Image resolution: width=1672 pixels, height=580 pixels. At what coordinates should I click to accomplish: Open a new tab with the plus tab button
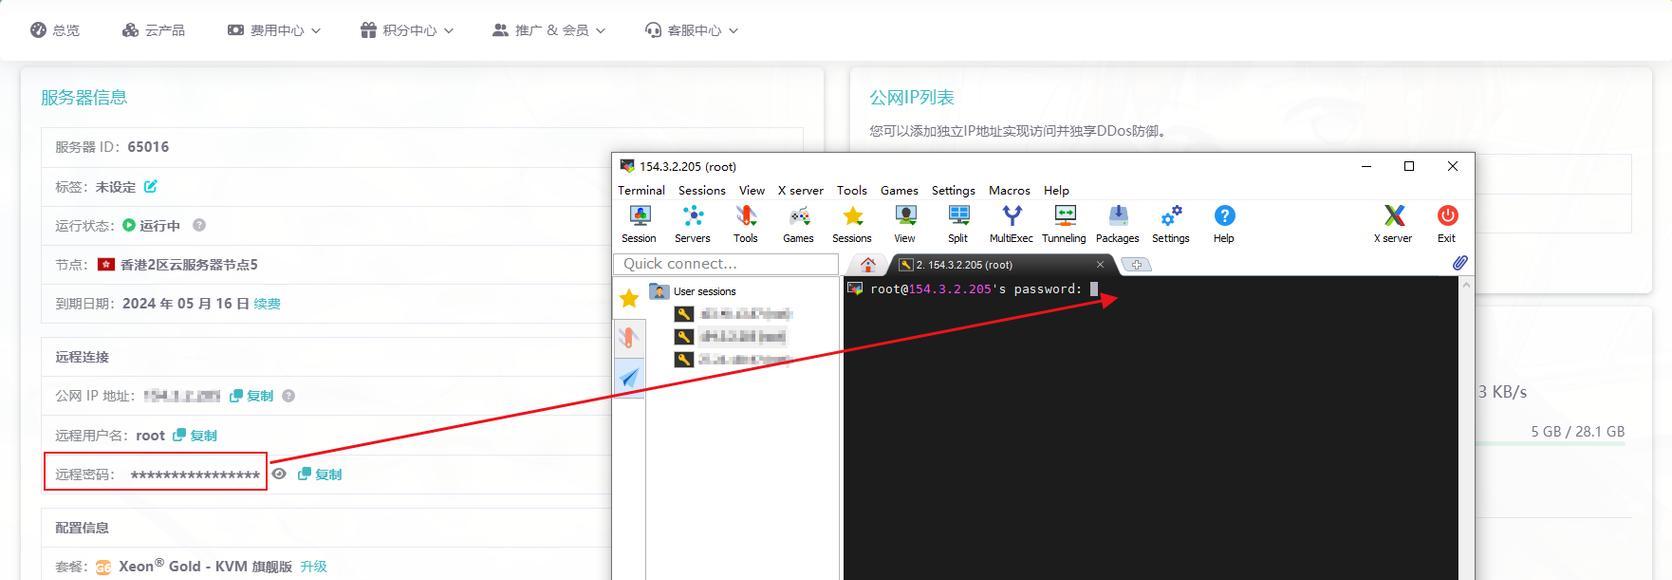pyautogui.click(x=1137, y=265)
